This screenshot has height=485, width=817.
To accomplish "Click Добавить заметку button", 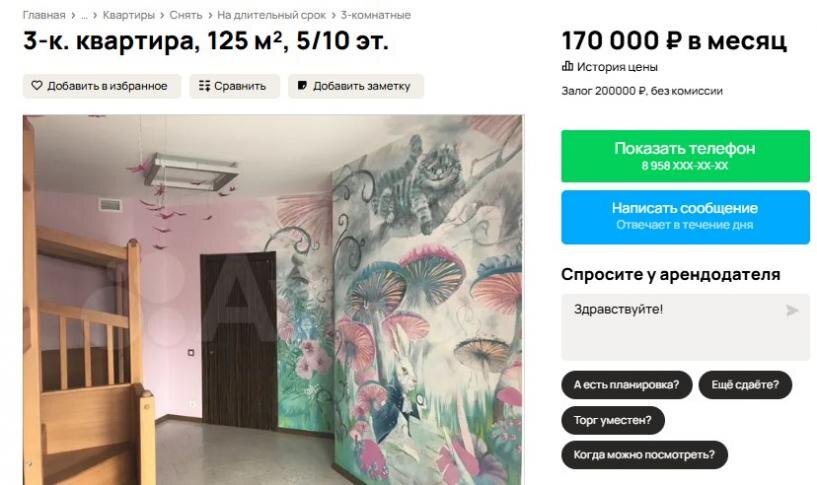I will coord(356,86).
